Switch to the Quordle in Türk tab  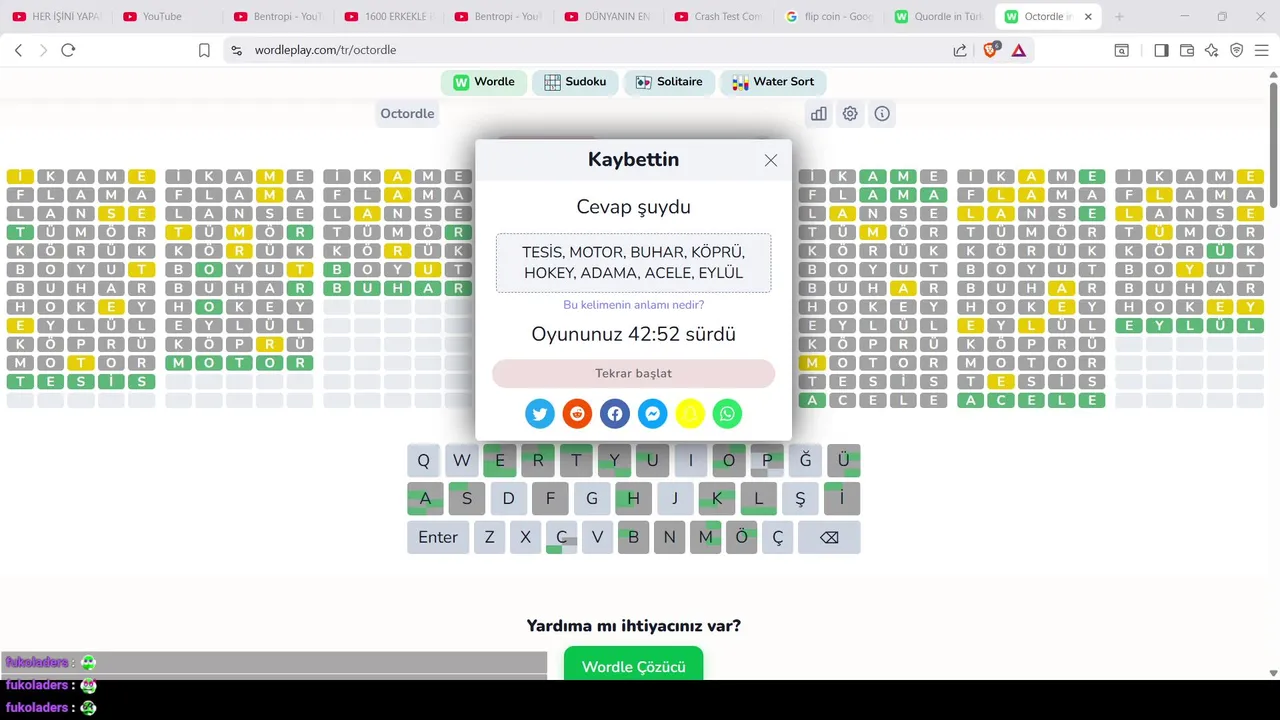click(940, 17)
